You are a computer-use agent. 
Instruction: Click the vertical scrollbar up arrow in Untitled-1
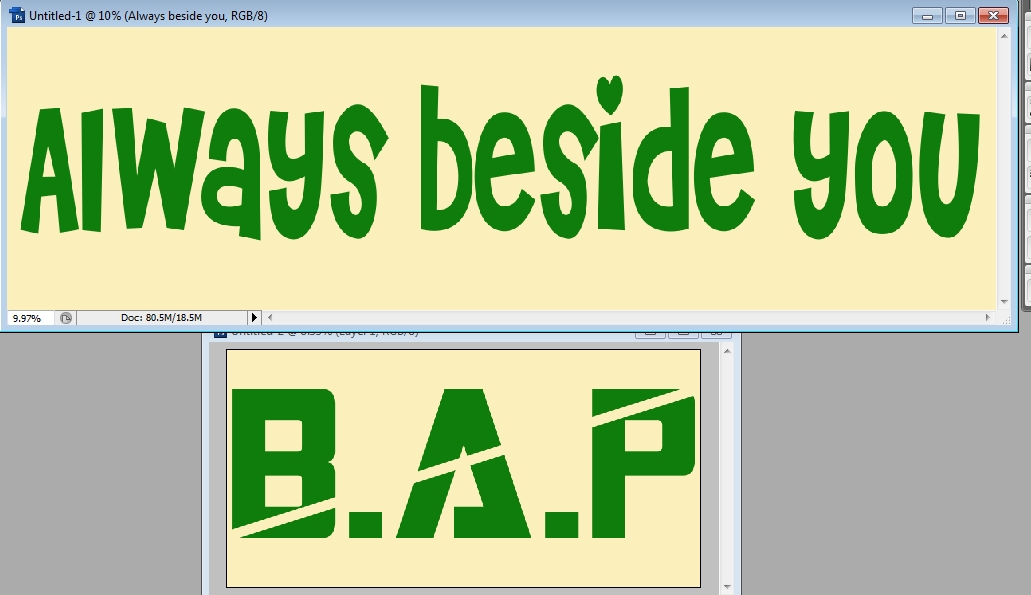[x=1004, y=36]
